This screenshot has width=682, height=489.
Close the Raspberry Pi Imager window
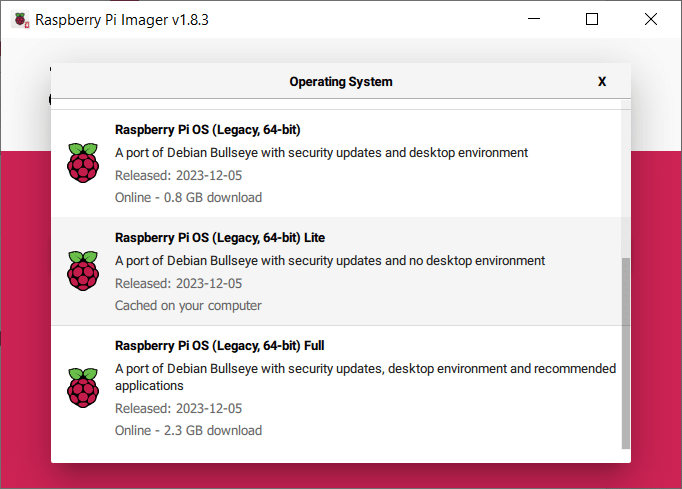[651, 19]
